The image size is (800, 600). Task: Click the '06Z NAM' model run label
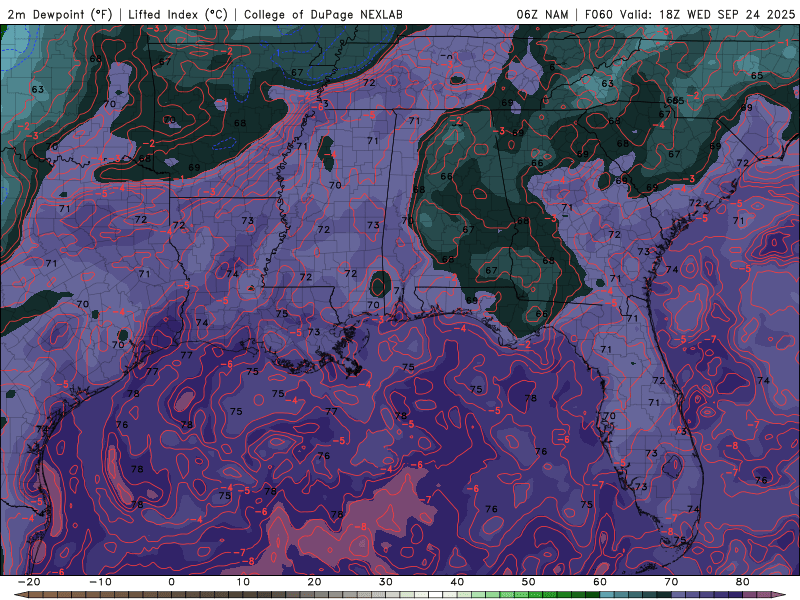click(x=542, y=14)
